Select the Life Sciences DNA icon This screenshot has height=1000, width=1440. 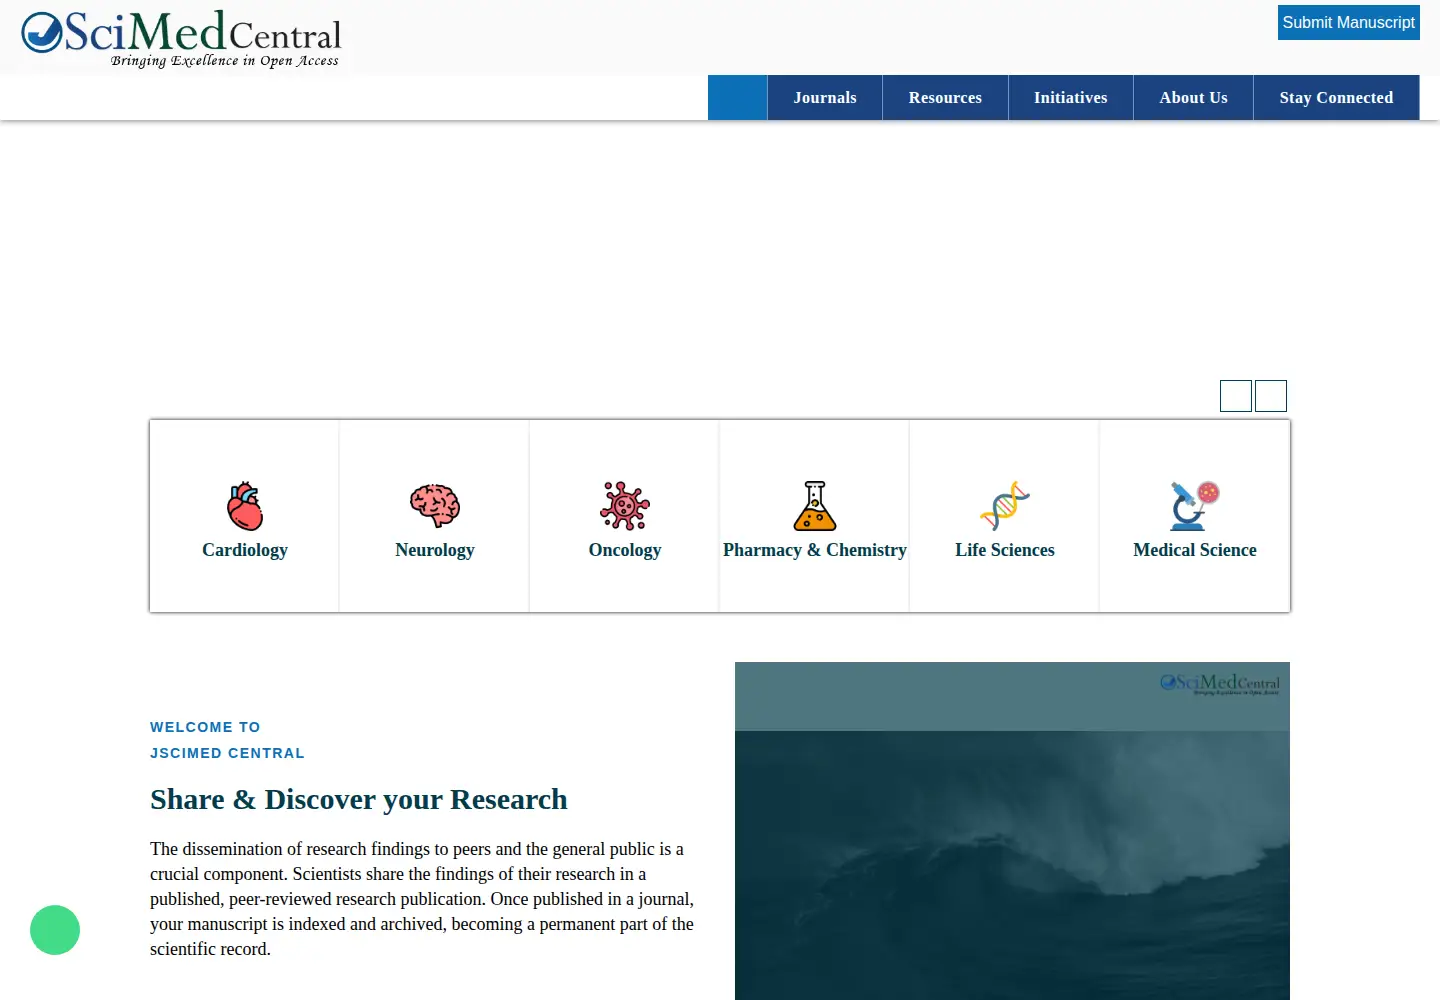click(1005, 506)
